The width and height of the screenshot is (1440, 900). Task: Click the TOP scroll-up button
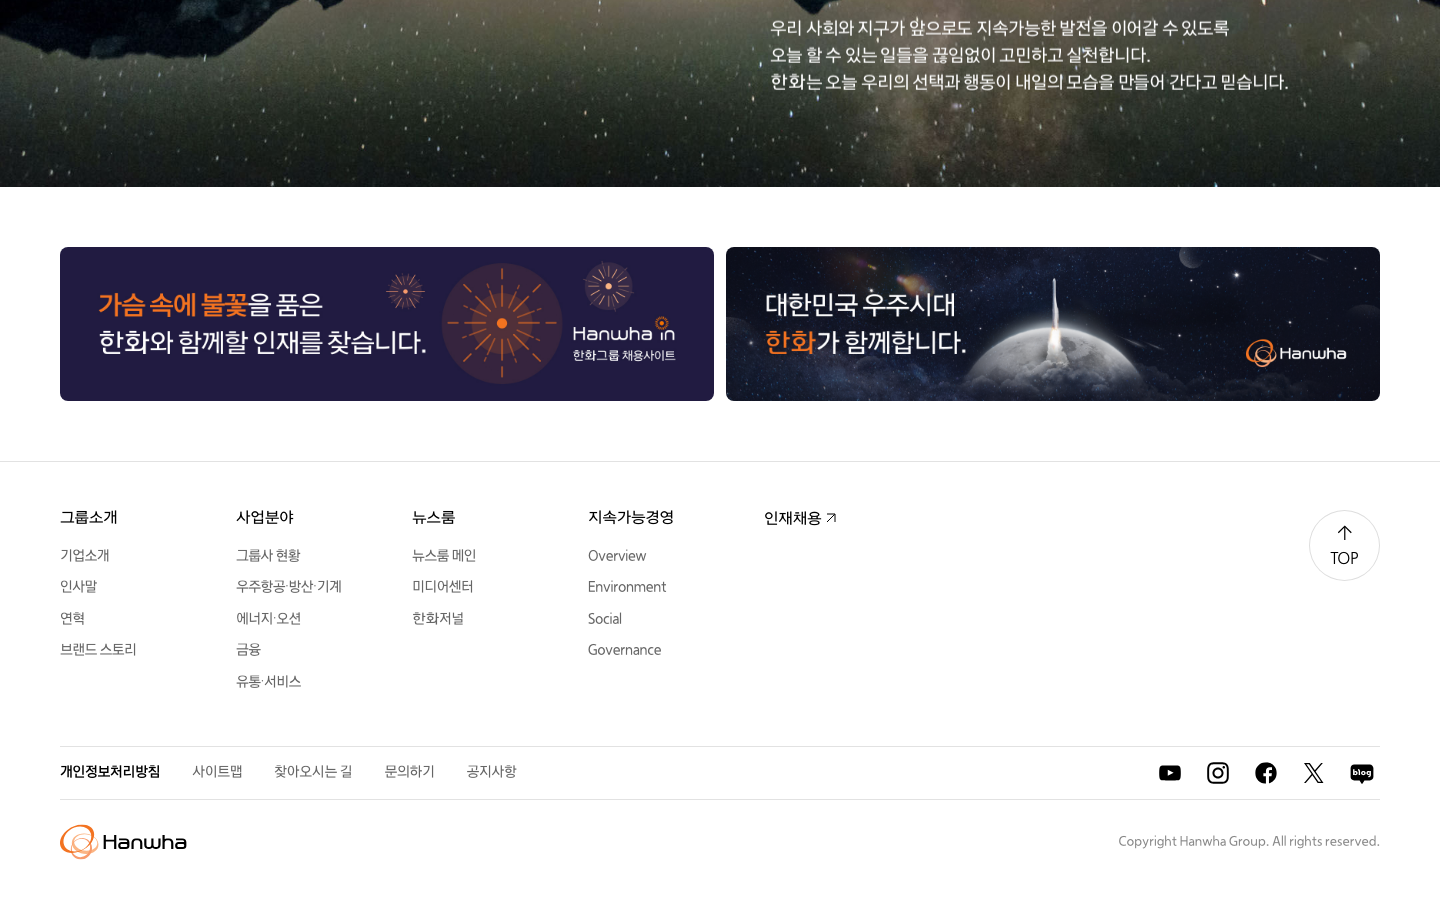point(1344,545)
